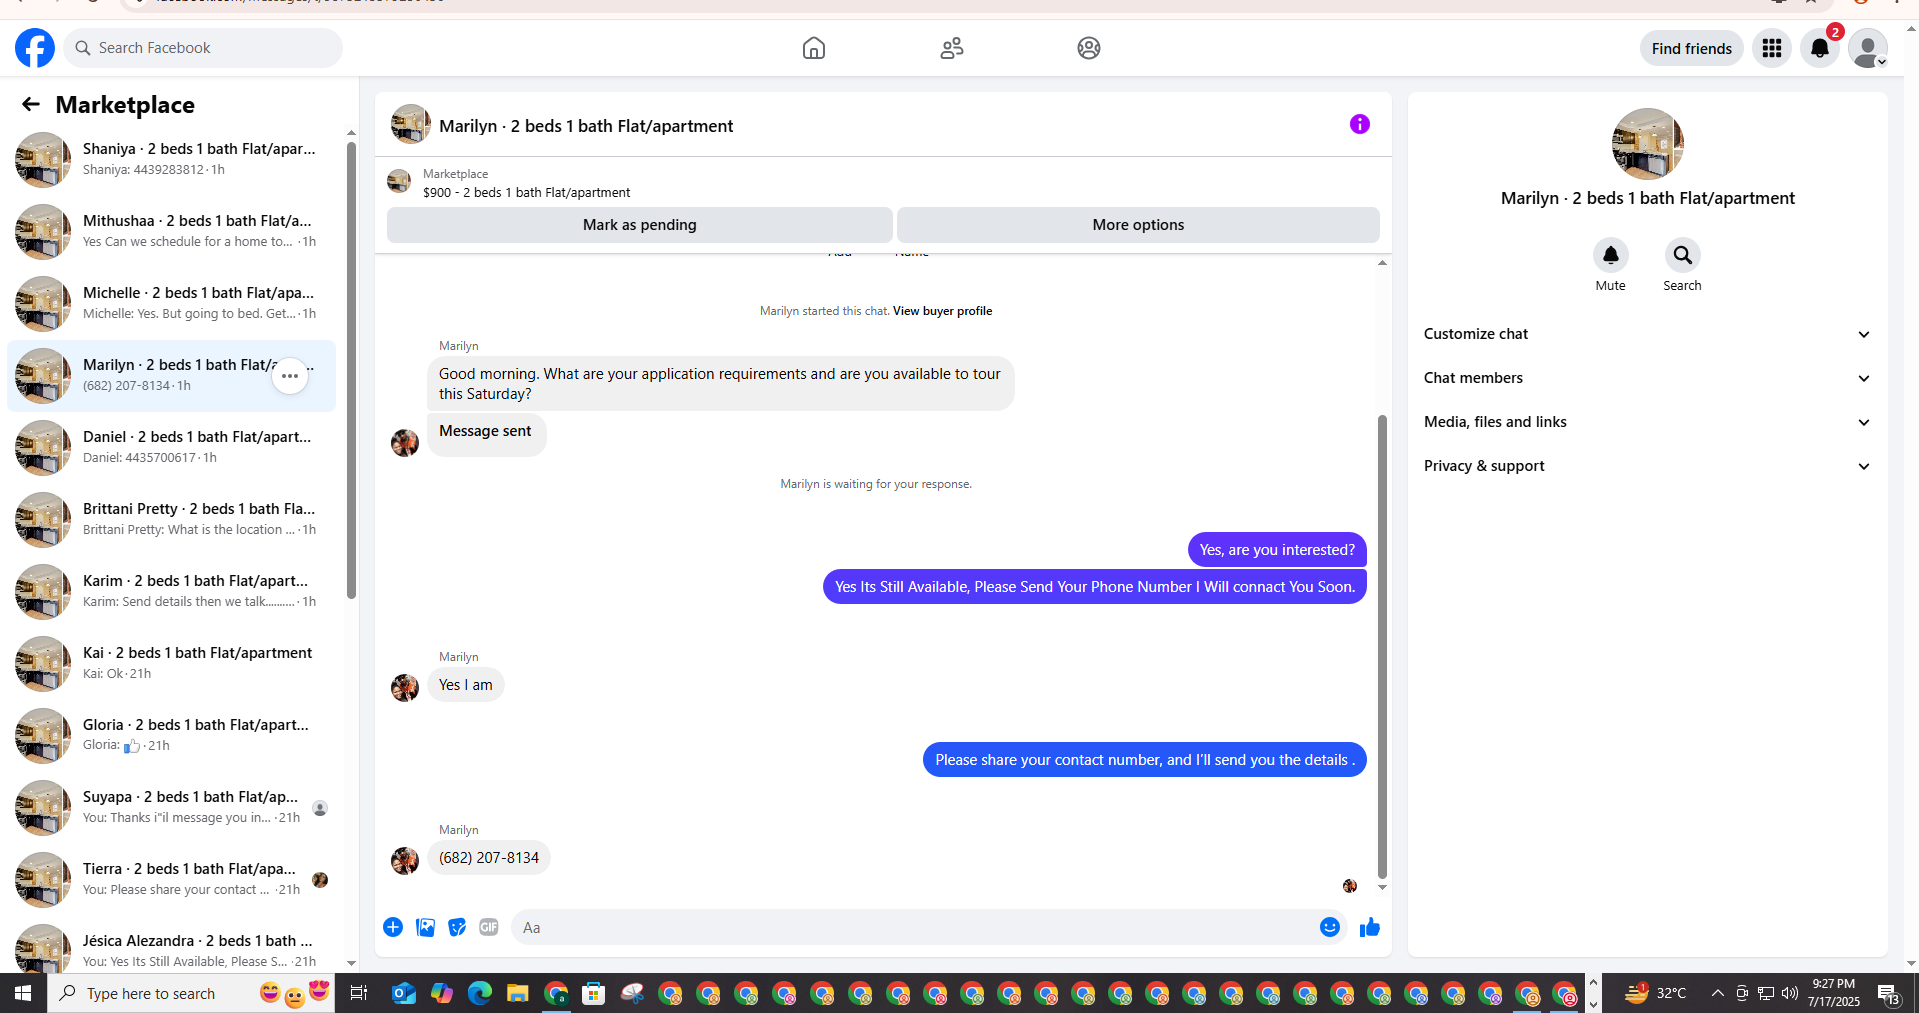Open the Facebook menu grid icon

(1772, 48)
